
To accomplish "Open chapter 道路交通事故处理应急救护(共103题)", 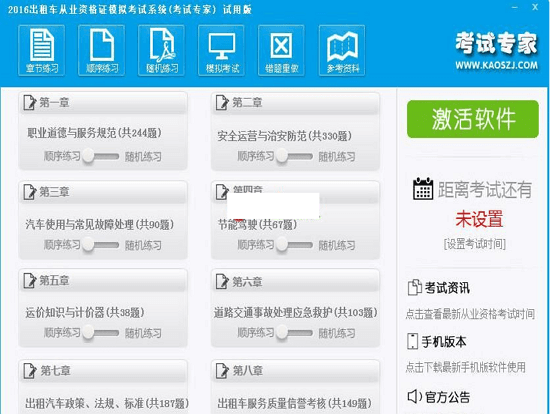I will [295, 313].
